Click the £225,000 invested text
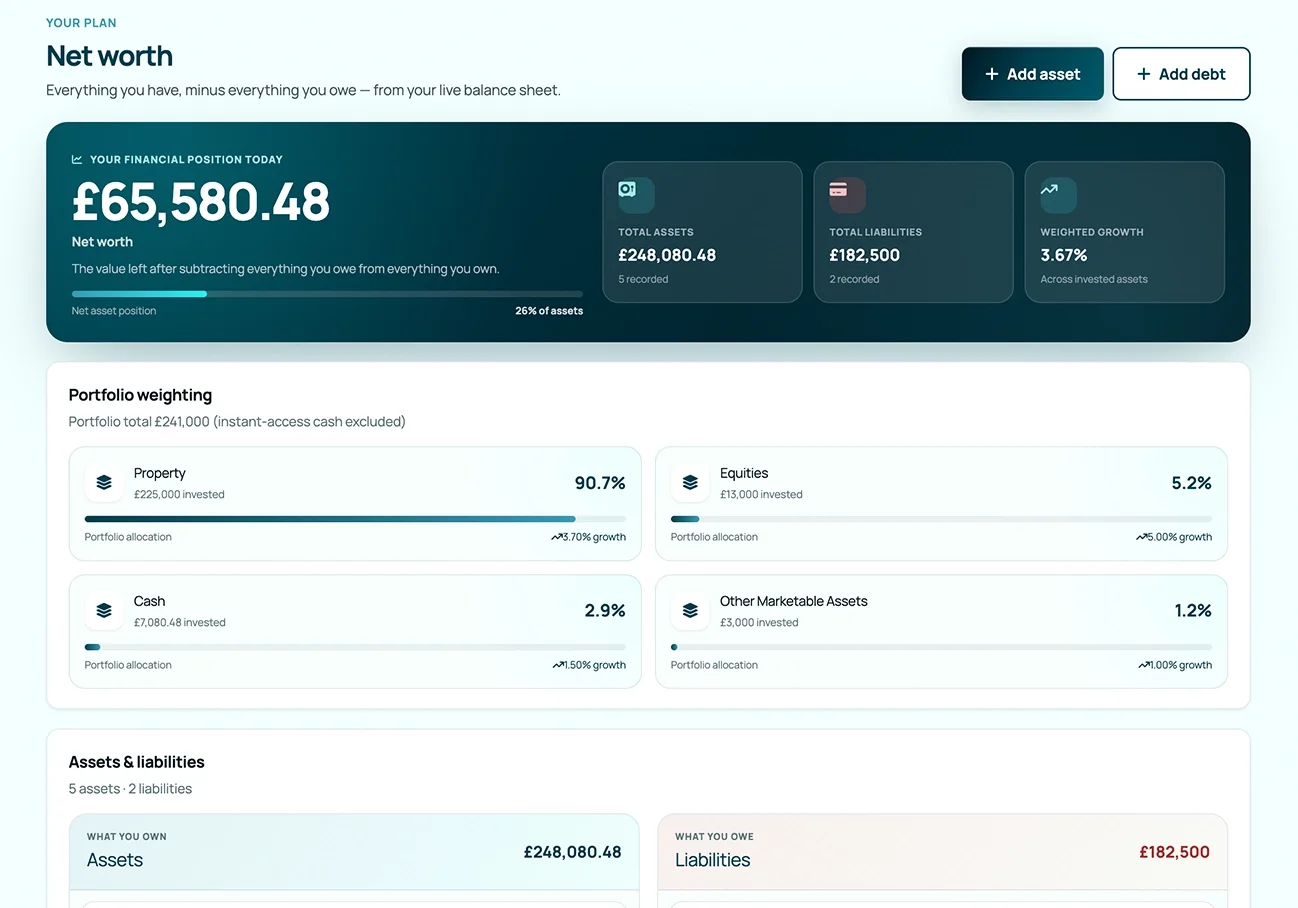The width and height of the screenshot is (1298, 908). pyautogui.click(x=179, y=494)
